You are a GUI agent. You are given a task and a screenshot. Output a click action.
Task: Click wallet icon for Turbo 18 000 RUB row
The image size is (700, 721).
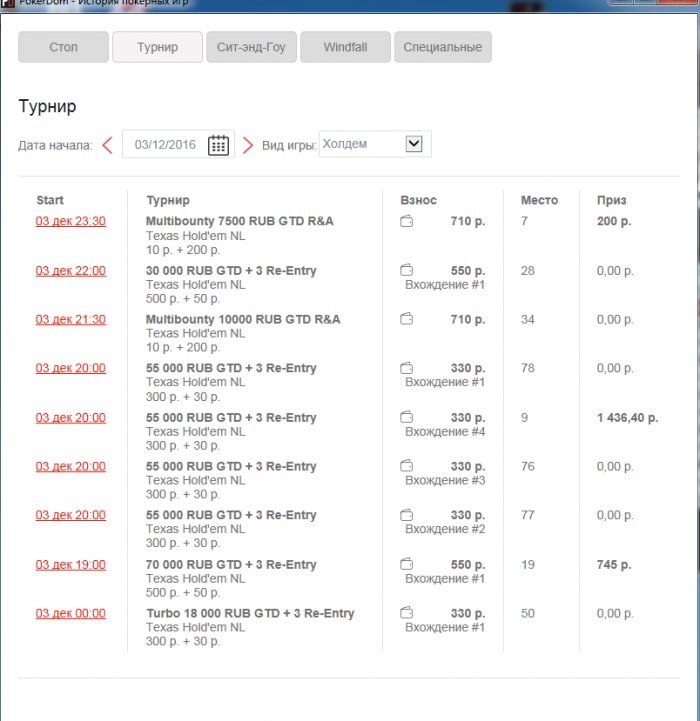click(x=407, y=612)
